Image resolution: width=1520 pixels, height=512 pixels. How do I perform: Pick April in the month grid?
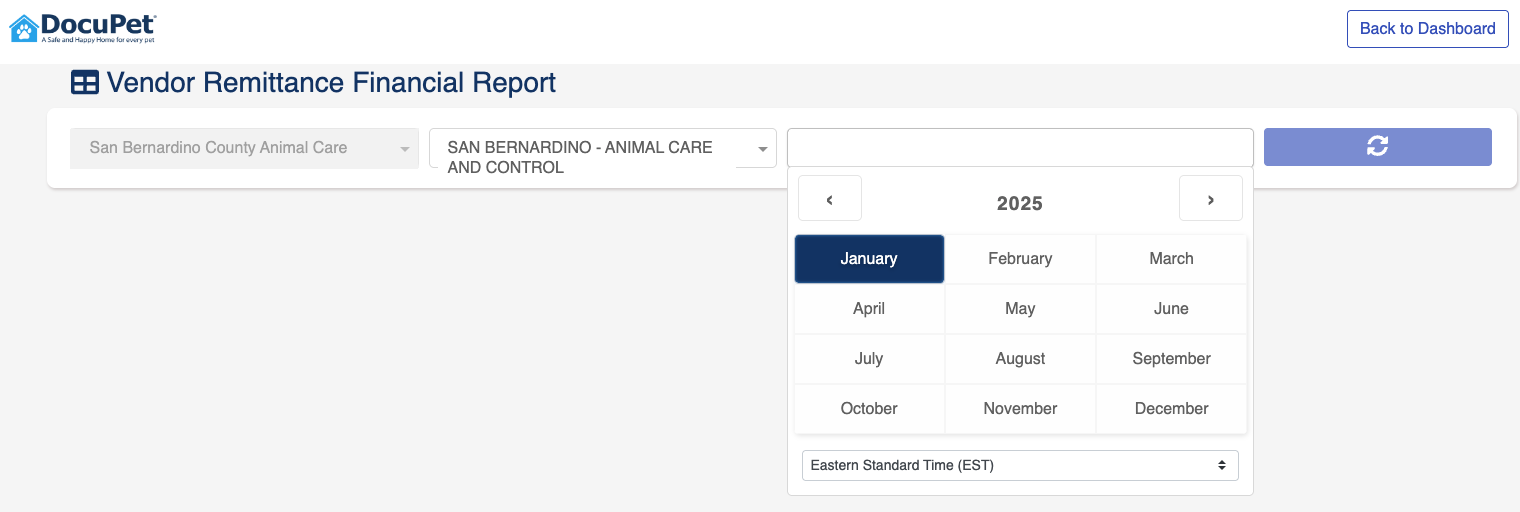(869, 309)
